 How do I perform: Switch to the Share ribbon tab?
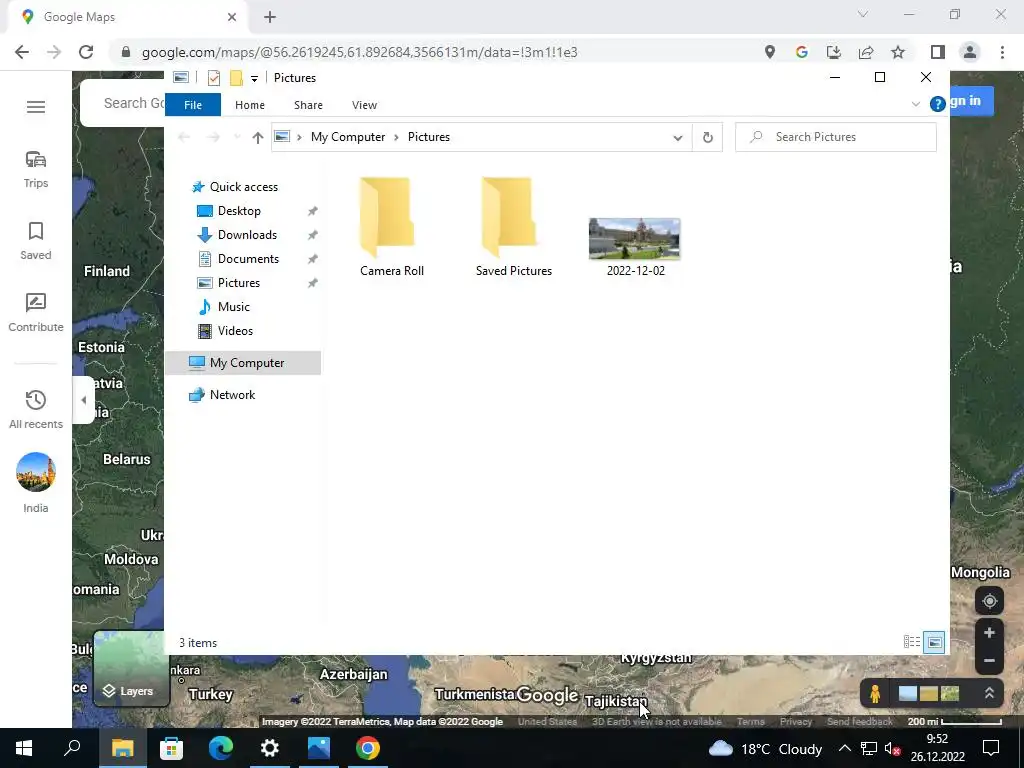[308, 104]
